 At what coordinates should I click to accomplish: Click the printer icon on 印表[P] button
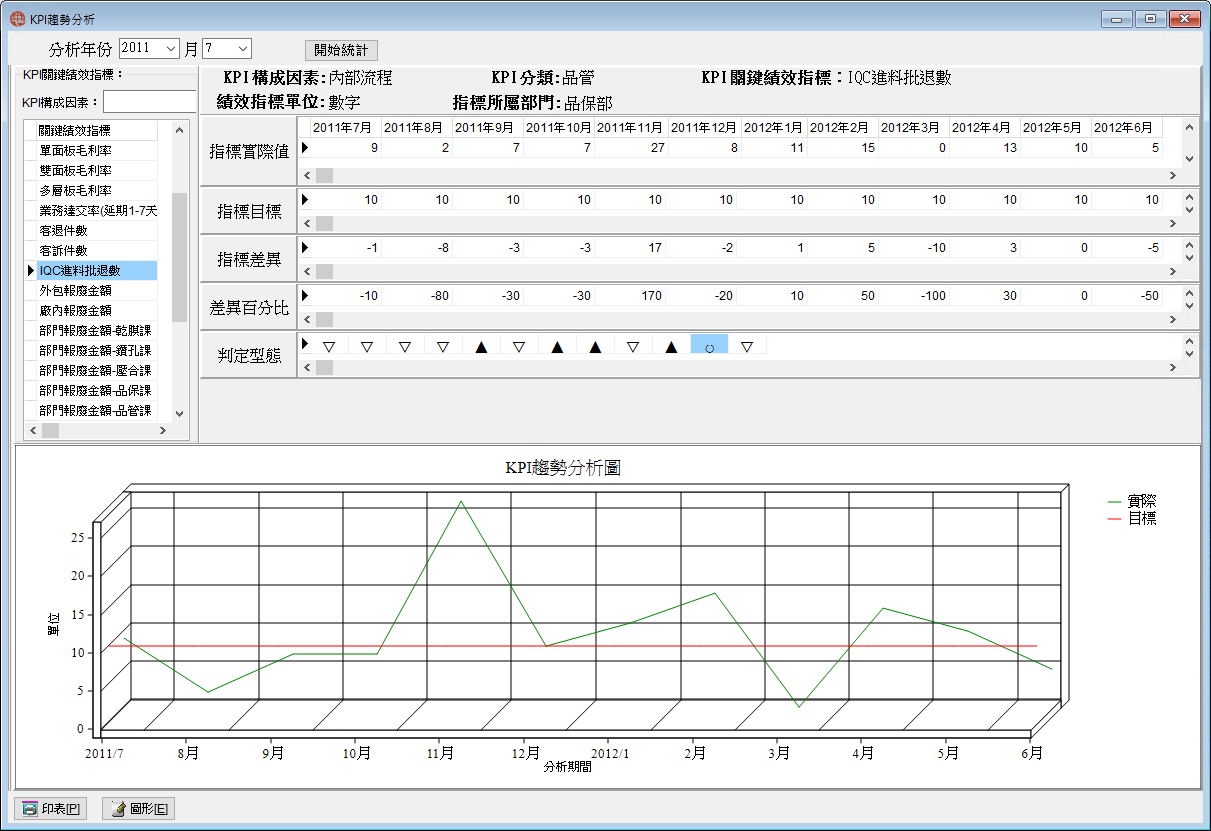[x=31, y=809]
